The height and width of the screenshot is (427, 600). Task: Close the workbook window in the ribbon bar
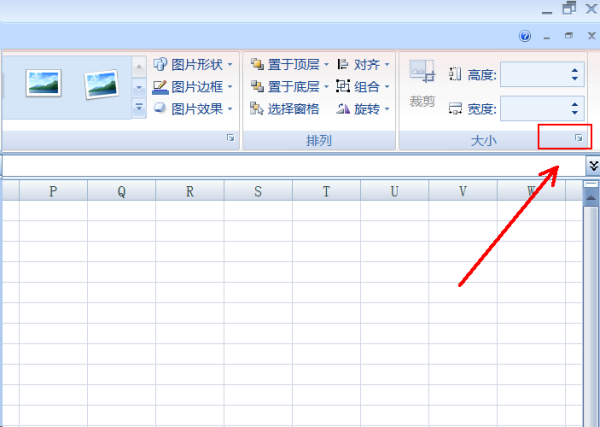tap(592, 36)
